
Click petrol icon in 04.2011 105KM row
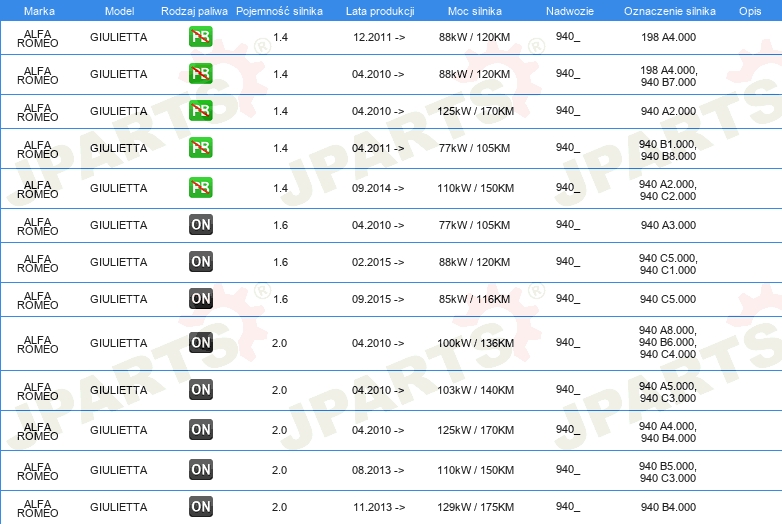click(200, 148)
